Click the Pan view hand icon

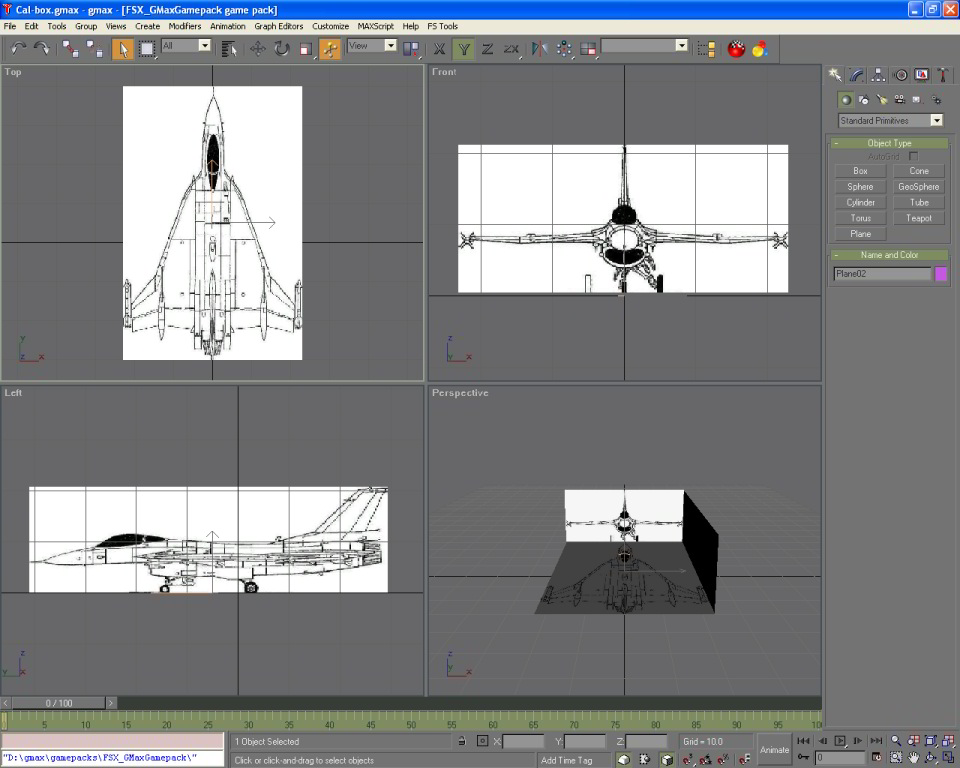coord(912,757)
